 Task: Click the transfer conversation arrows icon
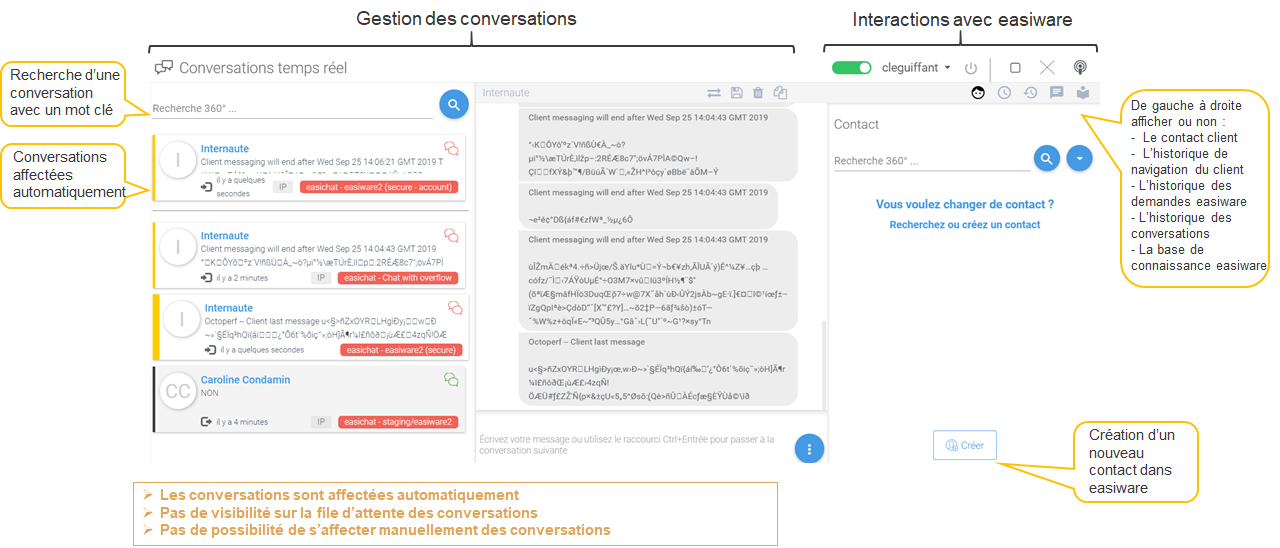(x=714, y=93)
